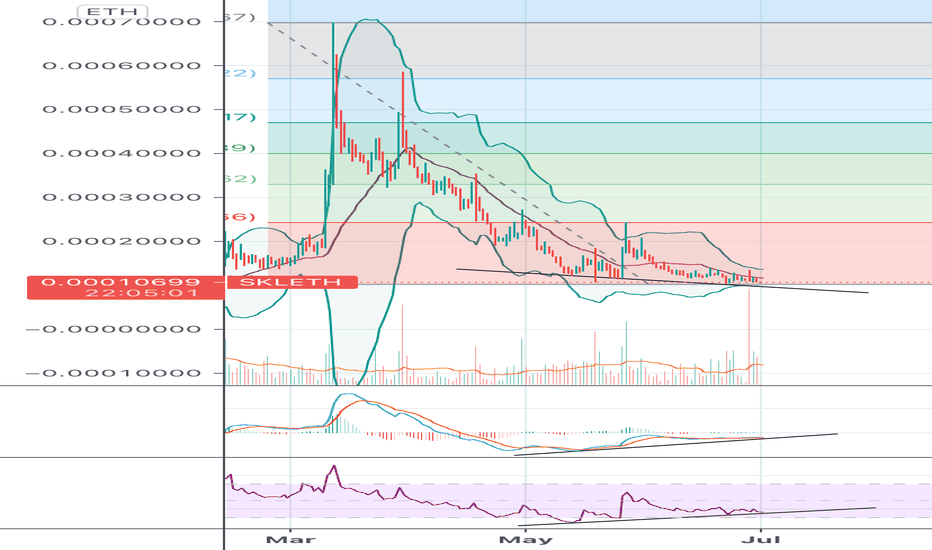Select the dashed Fibonacci diagonal trend line
Viewport: 932px width, 550px height.
(458, 155)
